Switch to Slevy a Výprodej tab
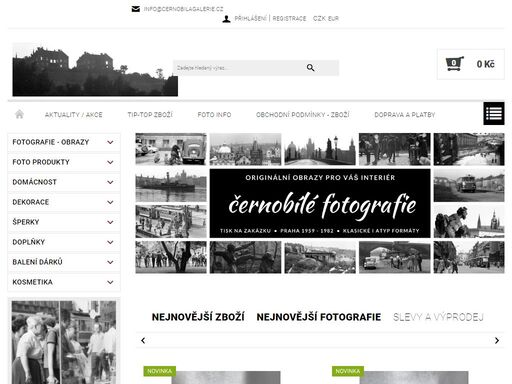 tap(438, 317)
